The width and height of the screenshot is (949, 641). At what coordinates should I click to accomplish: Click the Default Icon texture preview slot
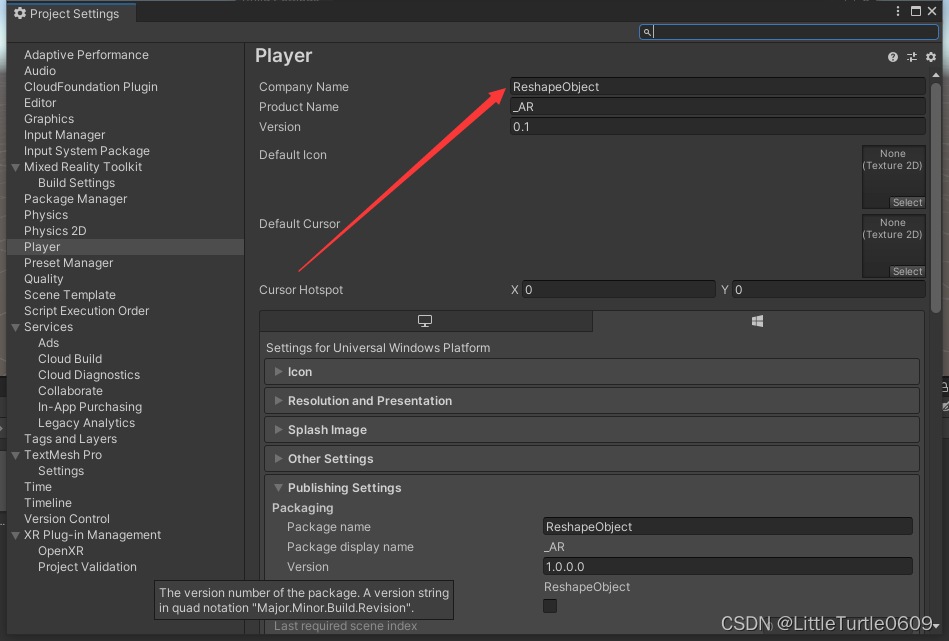(894, 177)
